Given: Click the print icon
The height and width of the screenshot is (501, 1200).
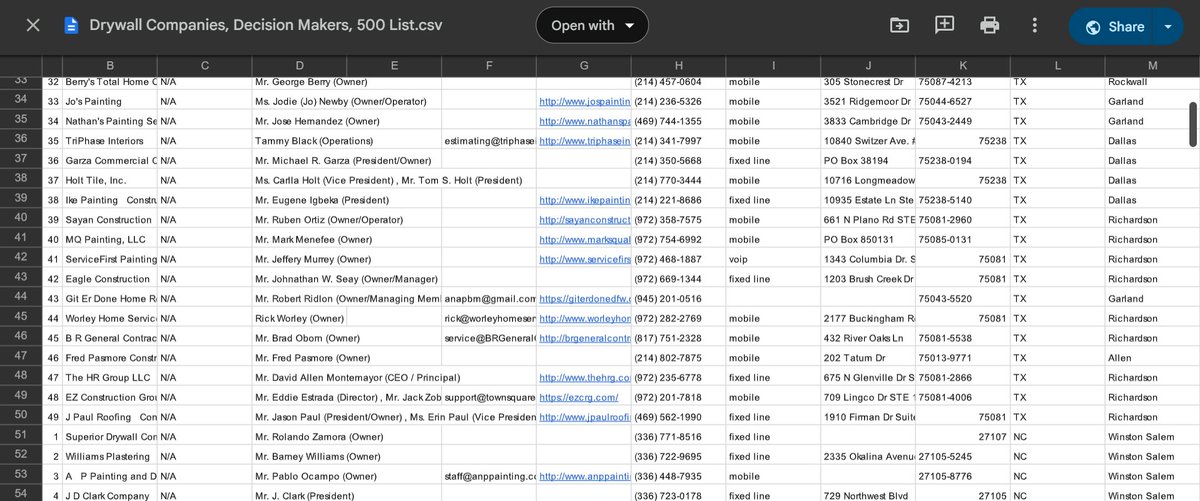Looking at the screenshot, I should 990,25.
